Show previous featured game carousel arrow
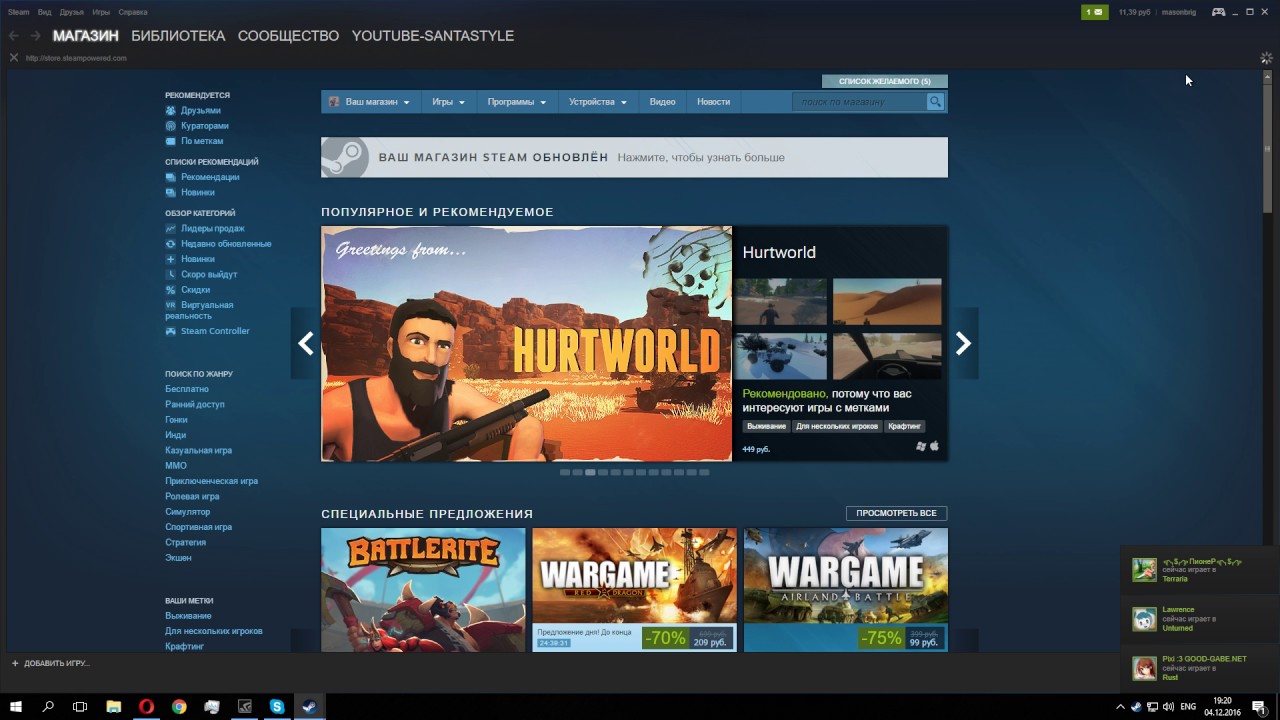Viewport: 1280px width, 720px height. click(305, 344)
